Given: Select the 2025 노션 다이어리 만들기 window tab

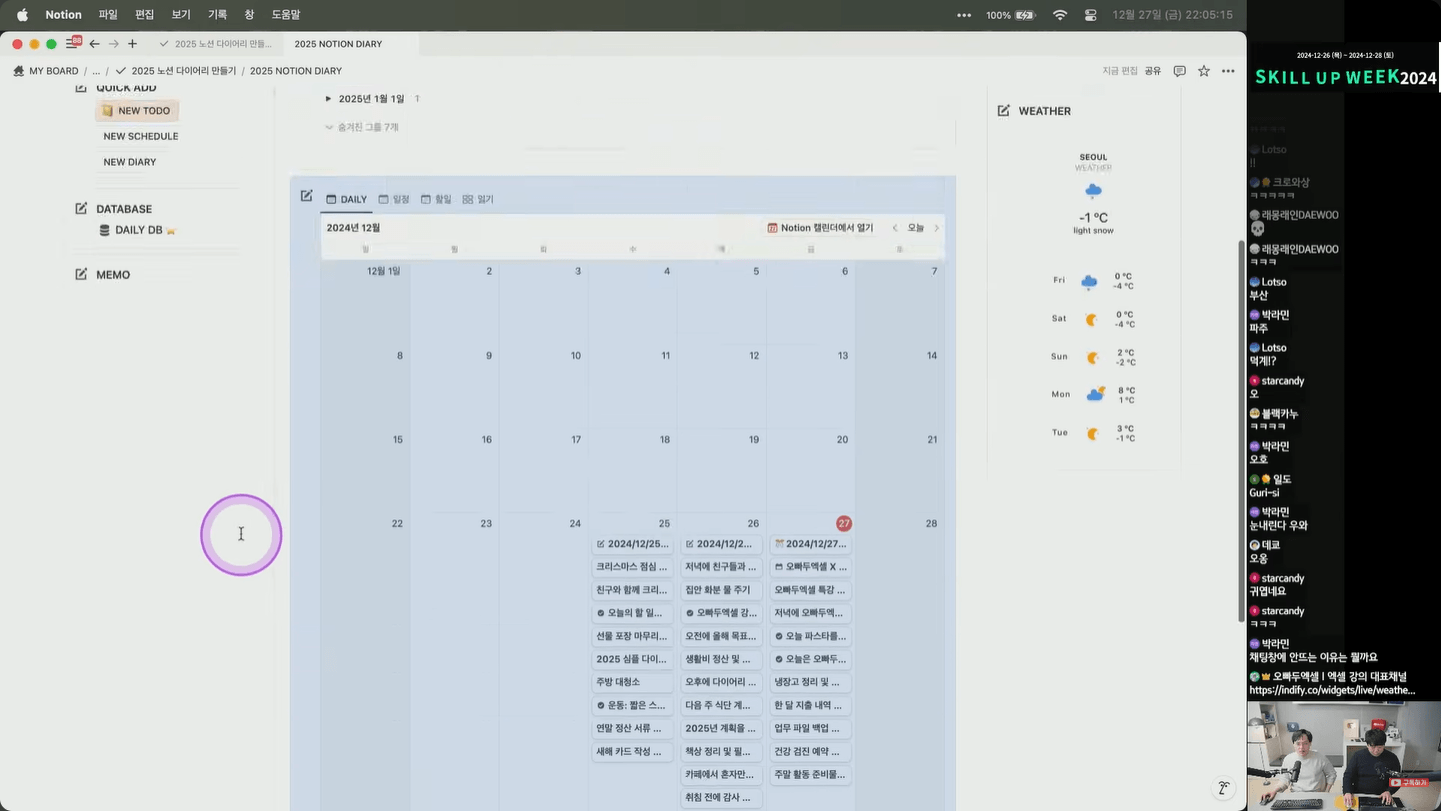Looking at the screenshot, I should 216,44.
